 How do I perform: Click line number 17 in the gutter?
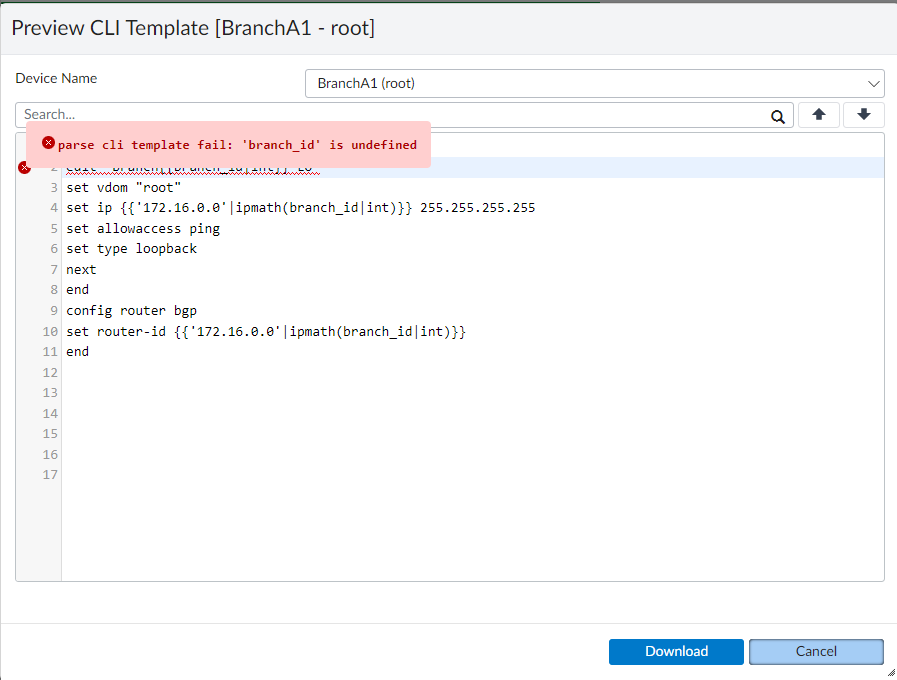tap(50, 474)
